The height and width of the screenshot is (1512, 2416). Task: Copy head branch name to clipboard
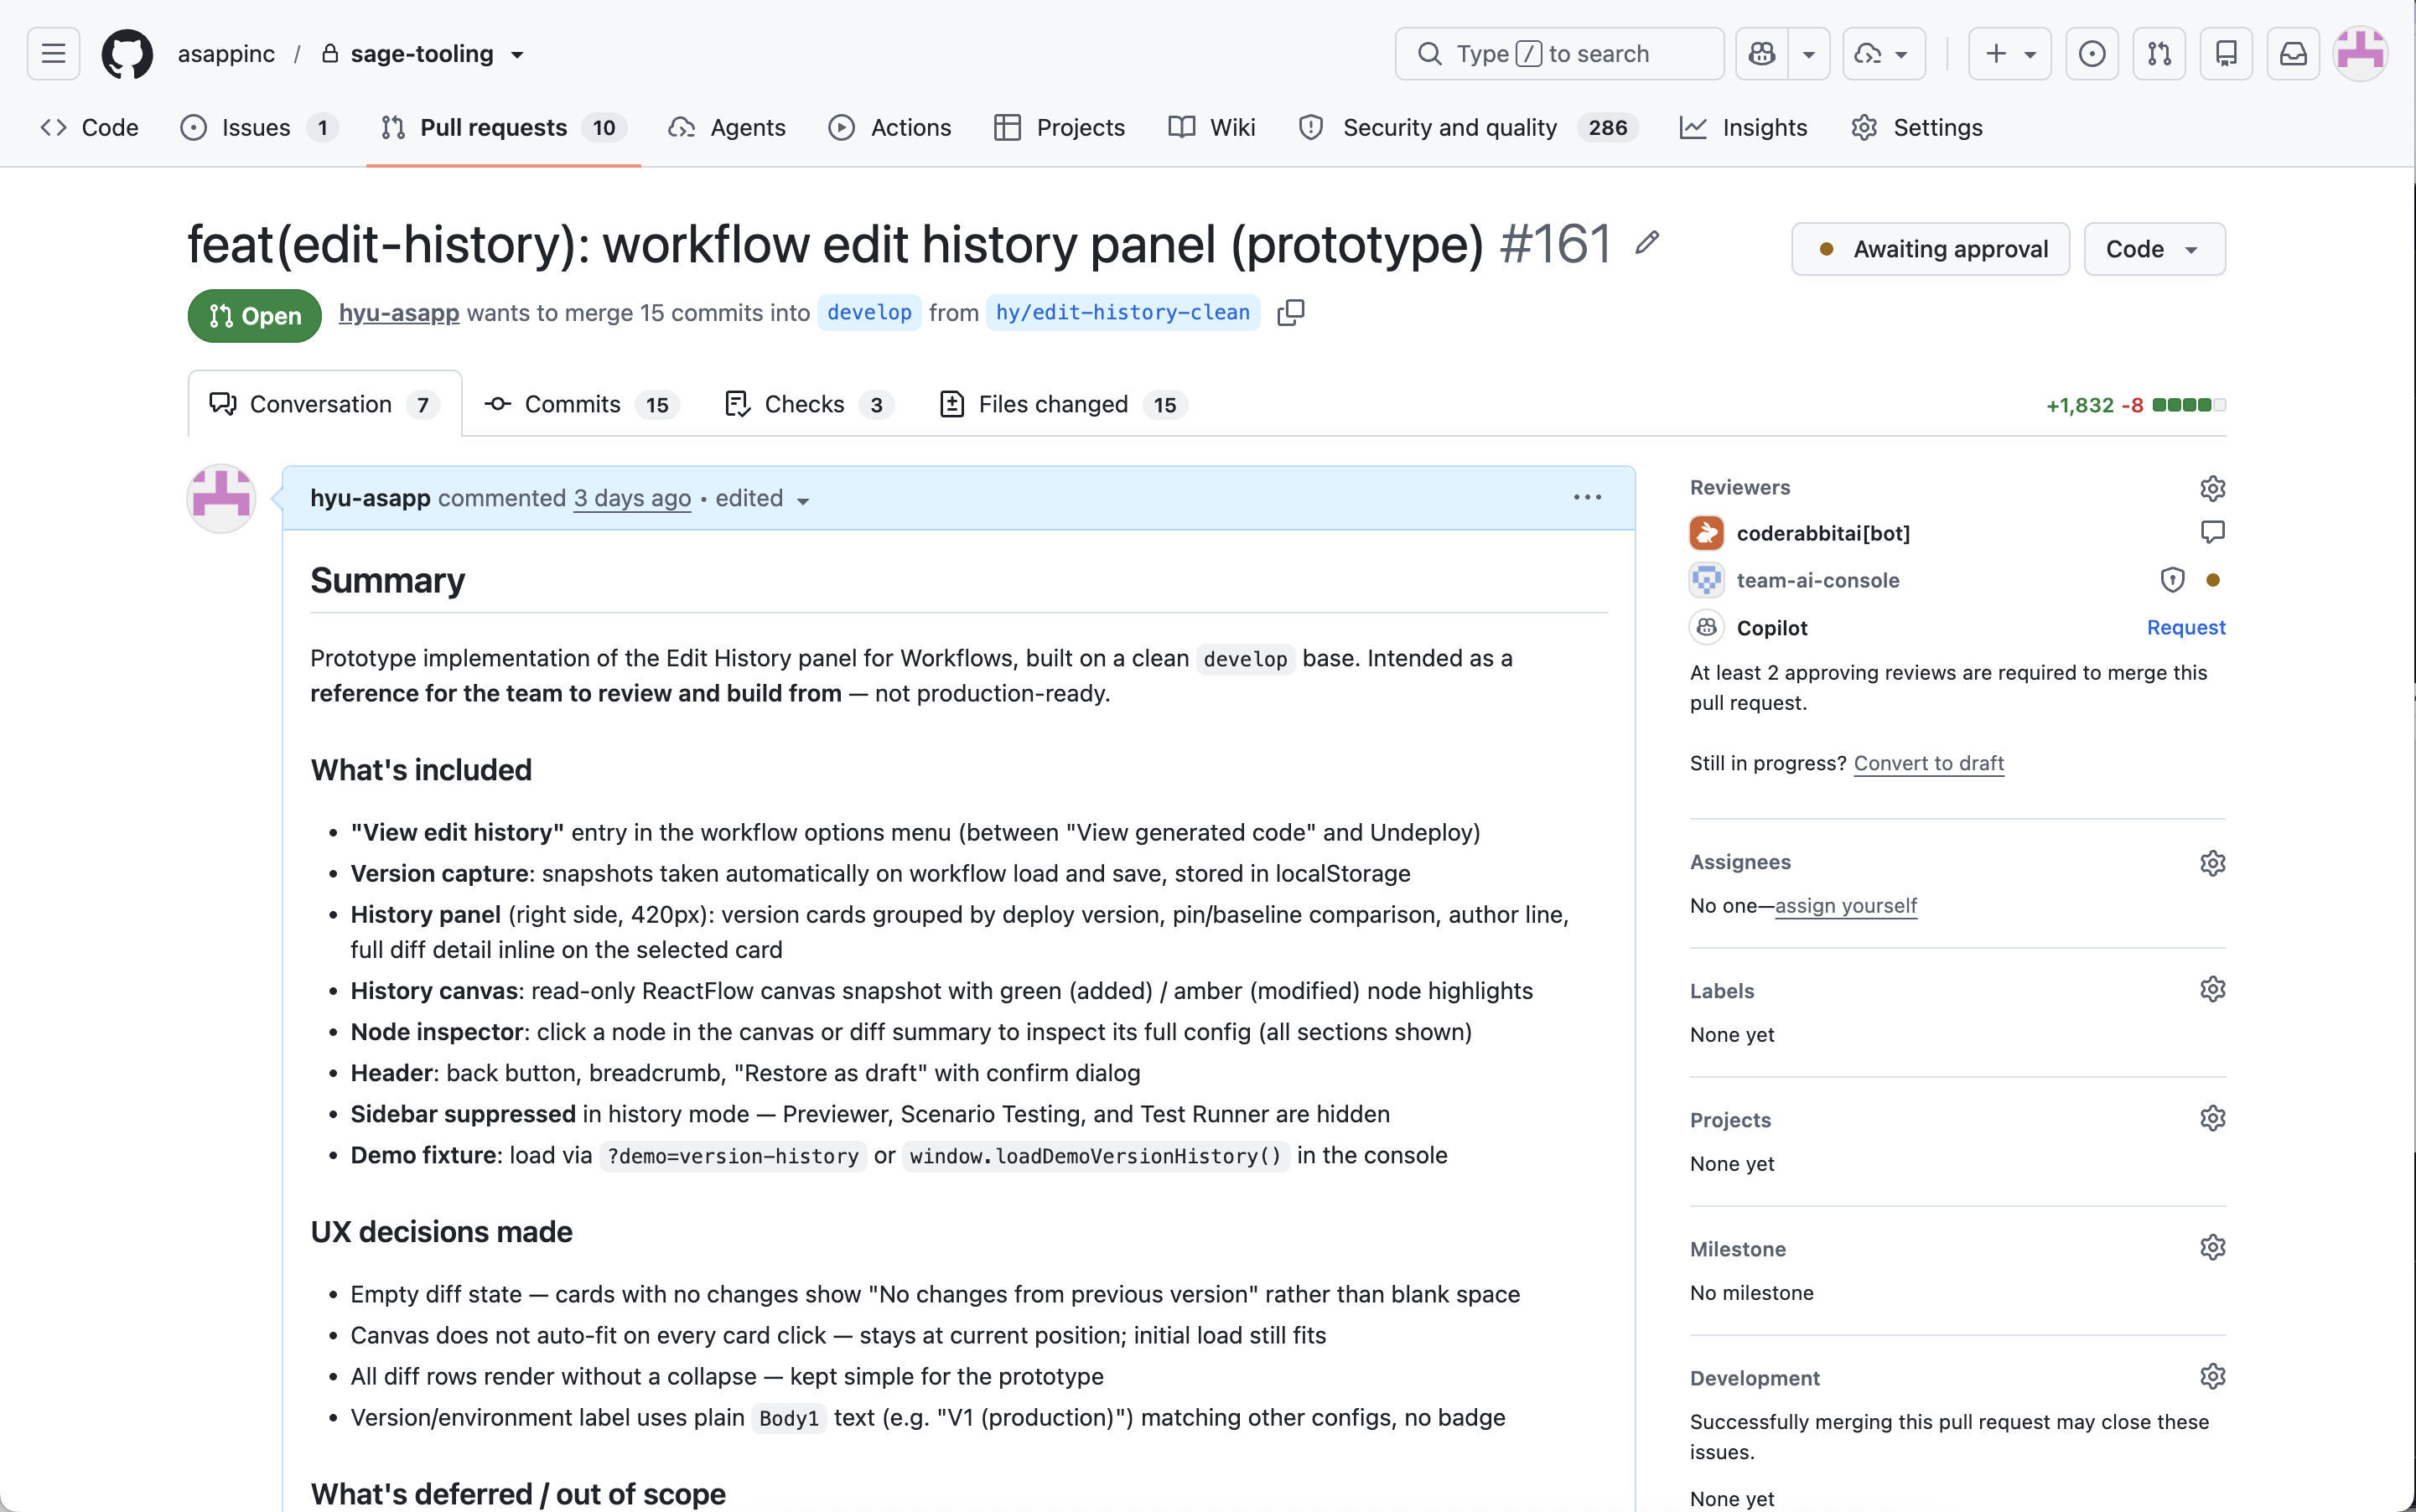tap(1291, 313)
